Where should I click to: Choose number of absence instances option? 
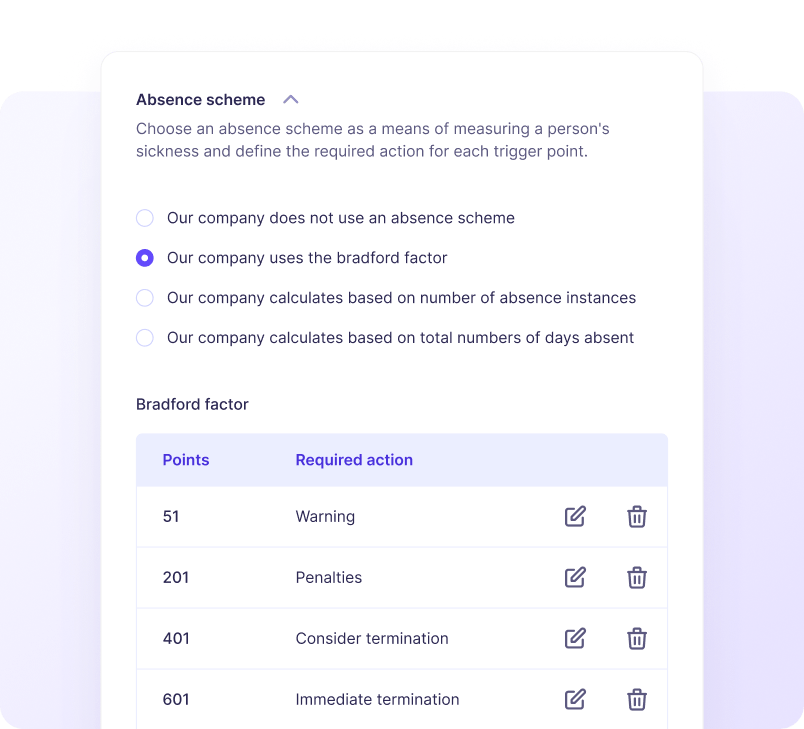pyautogui.click(x=145, y=298)
